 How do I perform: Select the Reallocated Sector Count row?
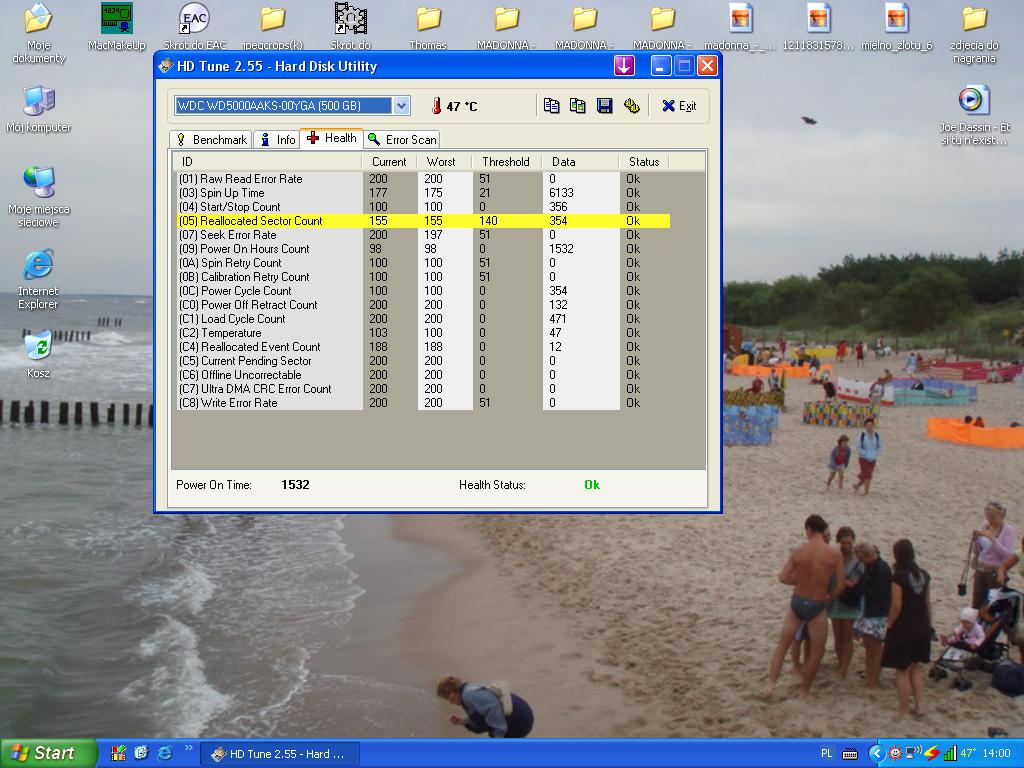[422, 221]
